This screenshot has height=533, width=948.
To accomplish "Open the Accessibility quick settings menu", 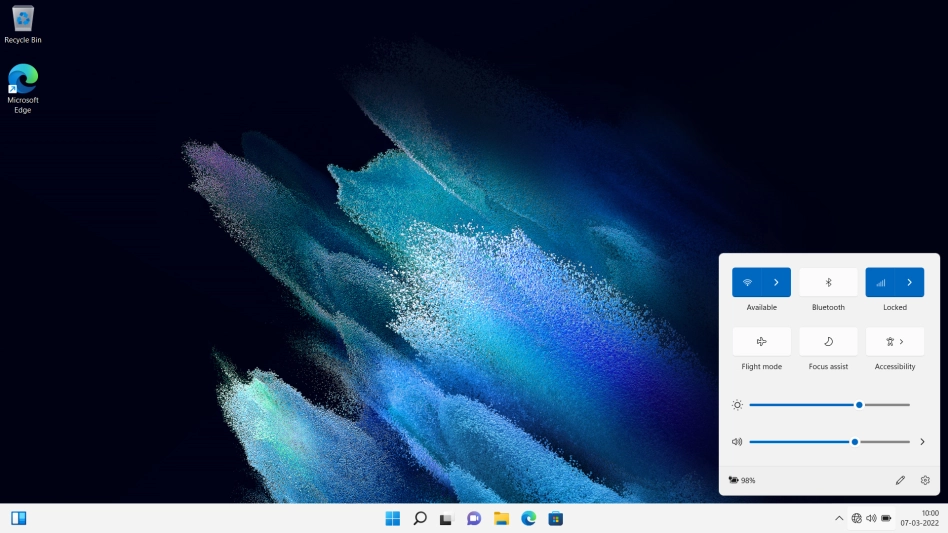I will pos(895,342).
